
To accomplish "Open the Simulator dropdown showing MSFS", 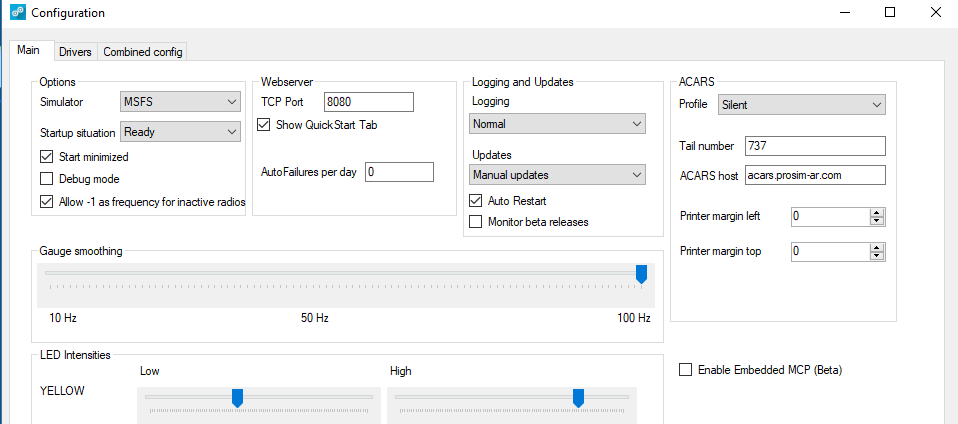I will tap(180, 102).
